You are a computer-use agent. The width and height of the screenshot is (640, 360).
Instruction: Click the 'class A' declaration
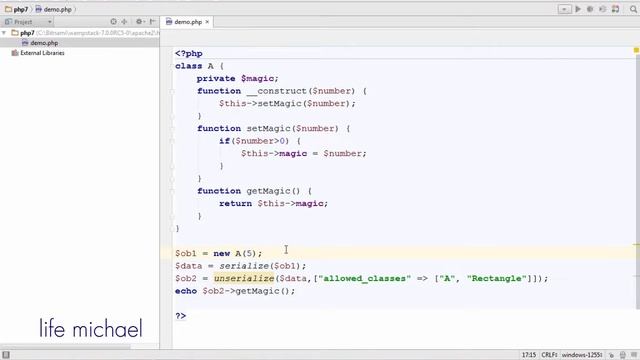(x=194, y=66)
